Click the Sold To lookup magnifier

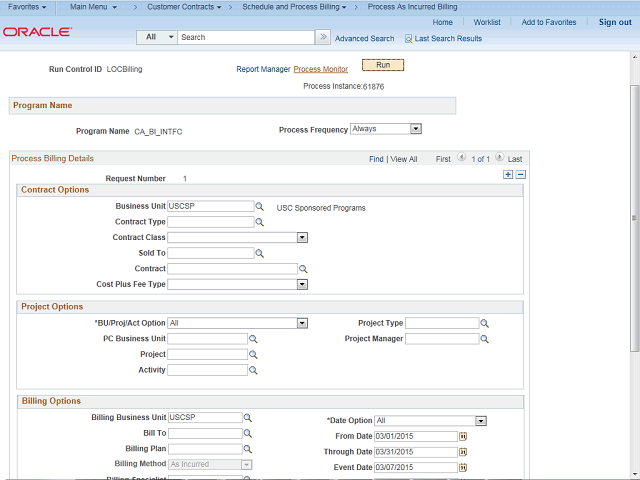pyautogui.click(x=259, y=254)
